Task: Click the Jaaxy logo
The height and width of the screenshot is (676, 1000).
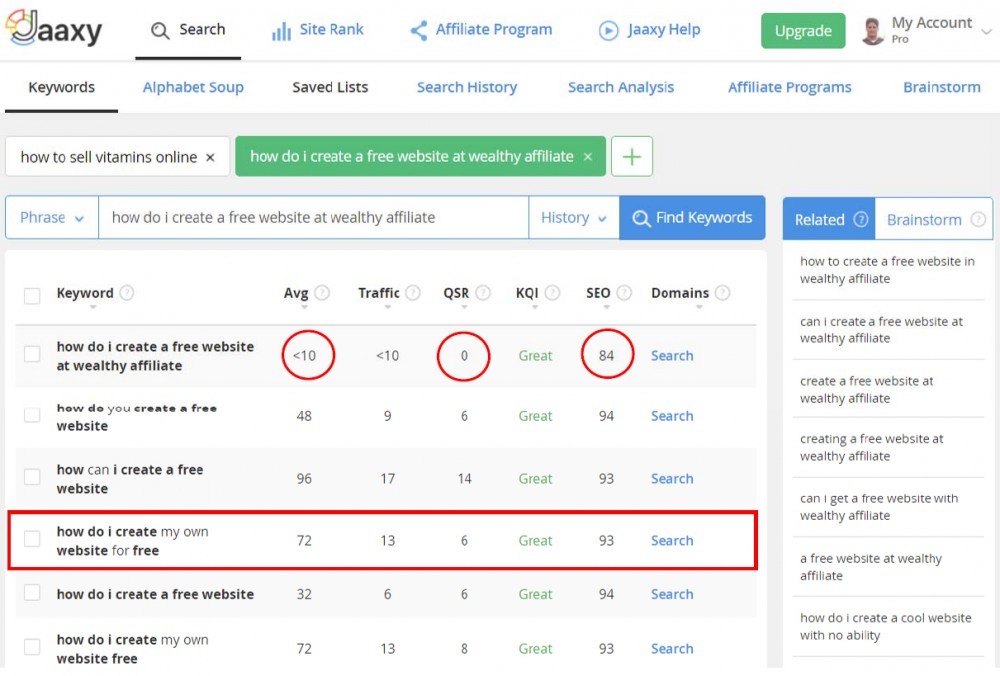Action: pos(54,29)
